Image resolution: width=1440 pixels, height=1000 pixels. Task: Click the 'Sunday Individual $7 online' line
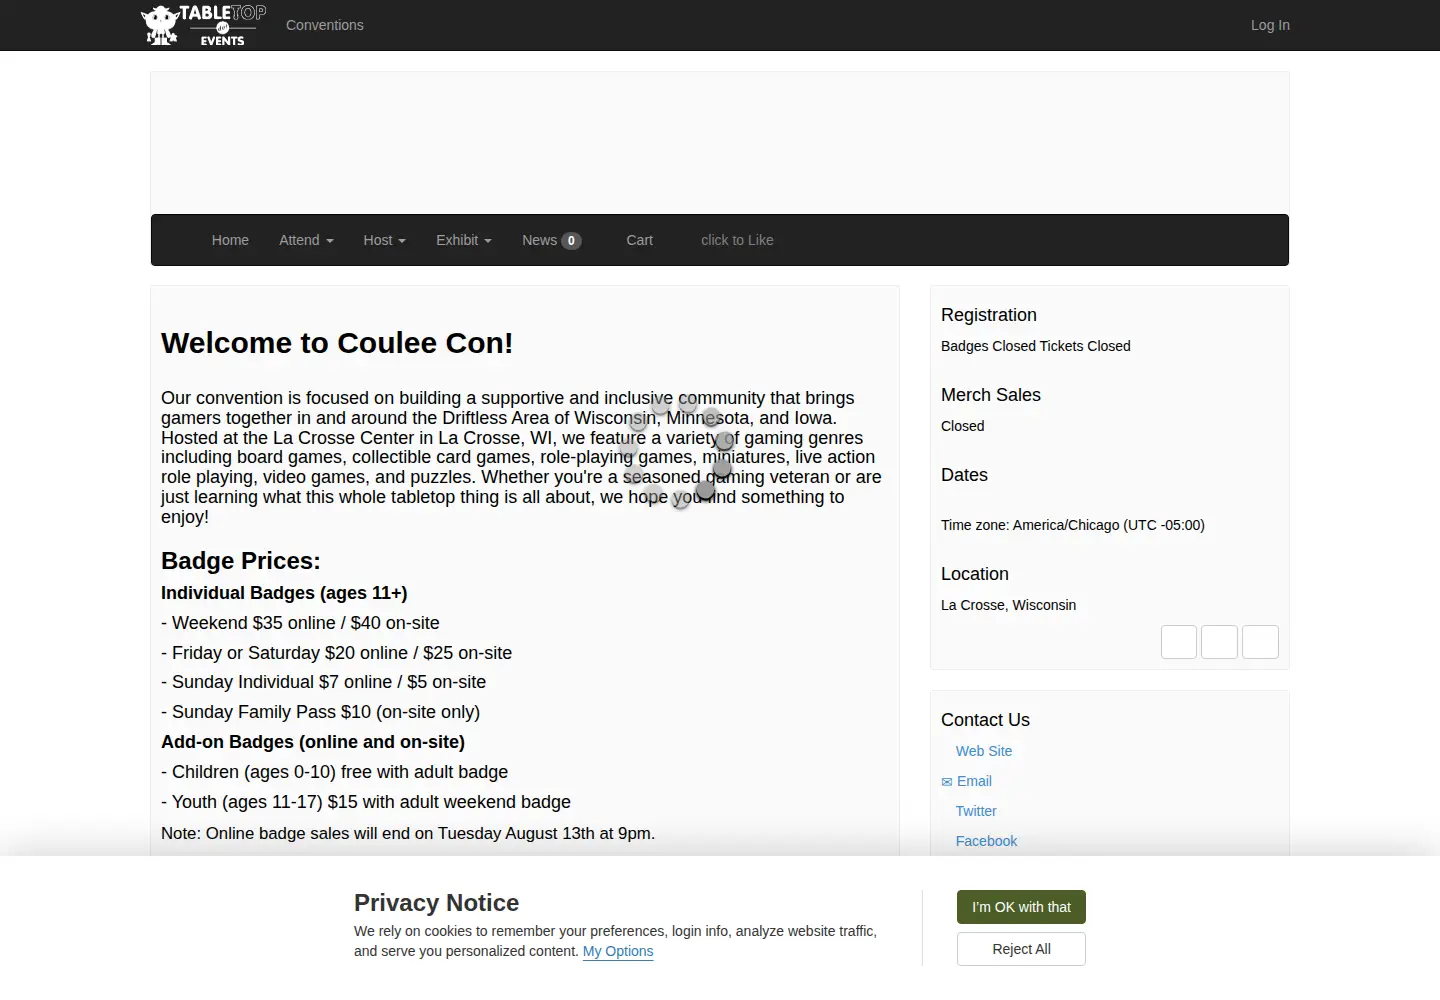coord(323,682)
